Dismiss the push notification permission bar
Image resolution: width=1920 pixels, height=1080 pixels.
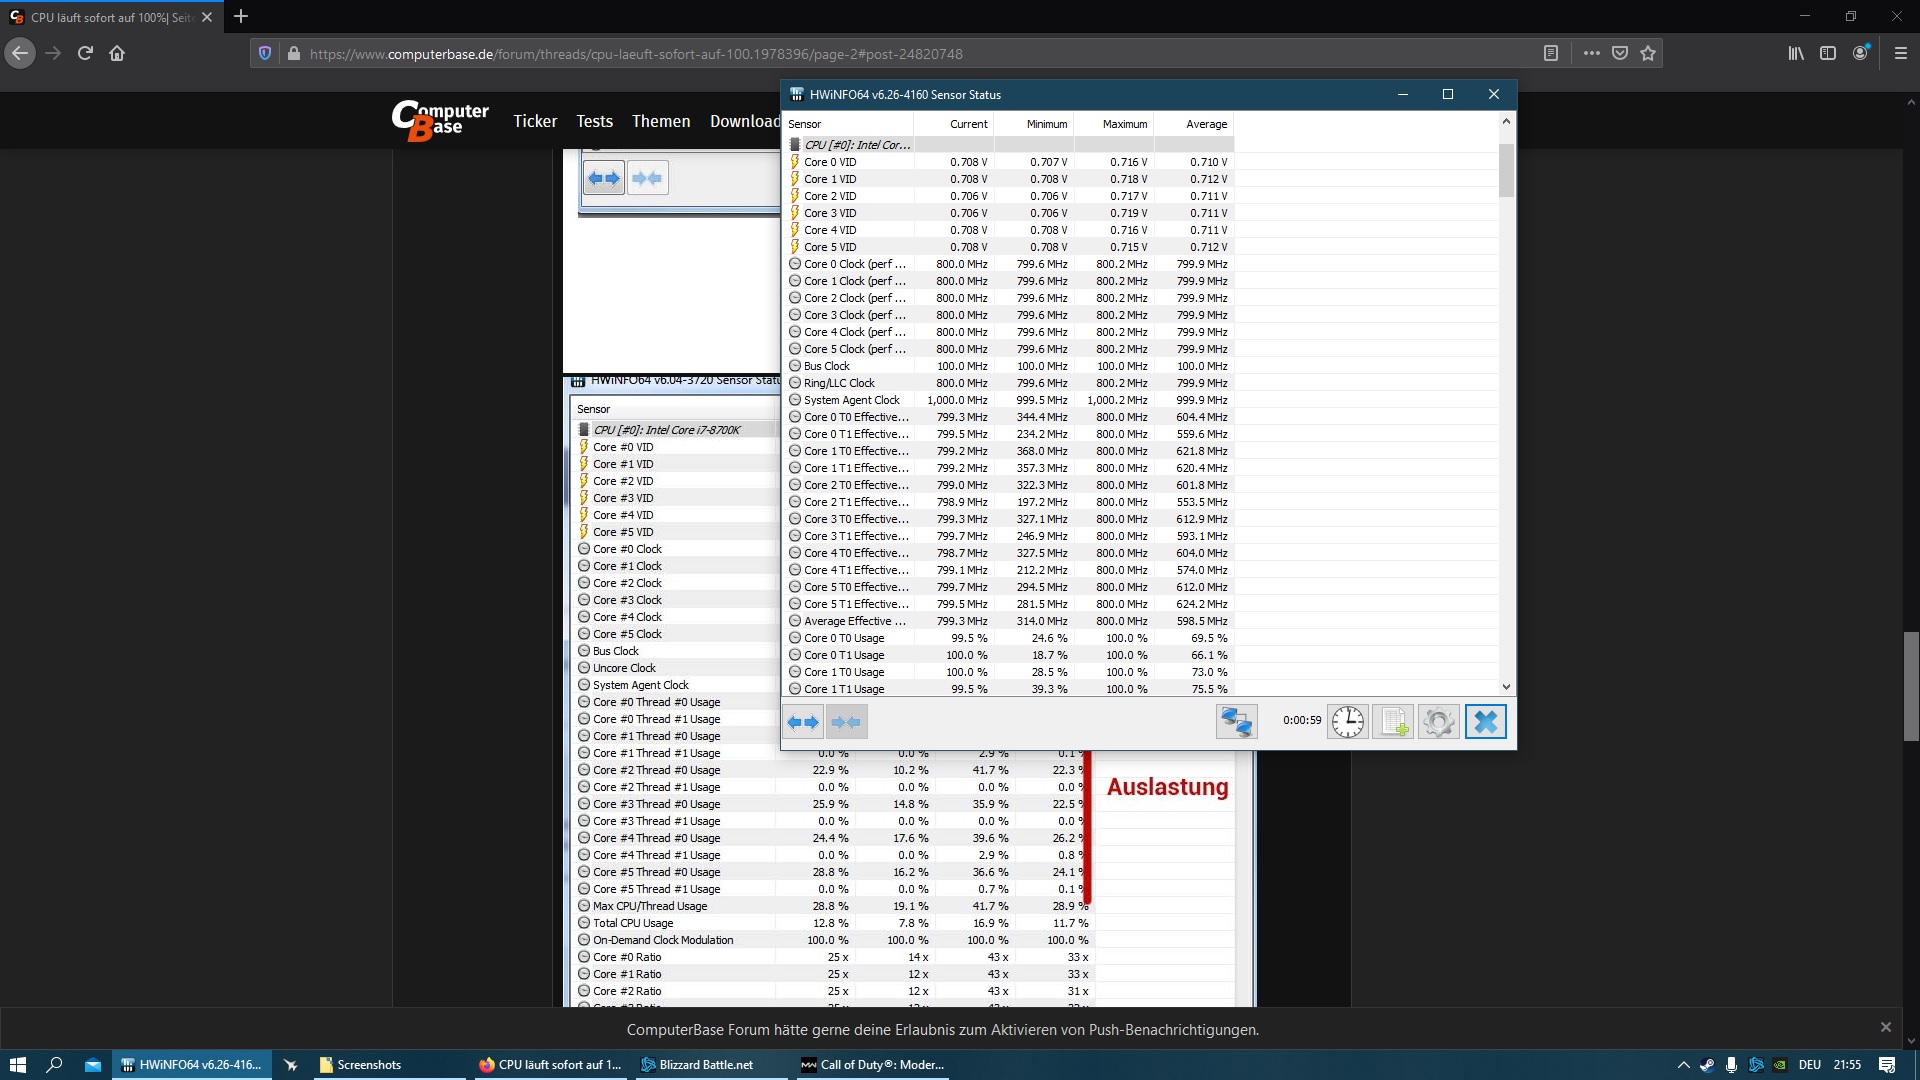(1885, 1027)
